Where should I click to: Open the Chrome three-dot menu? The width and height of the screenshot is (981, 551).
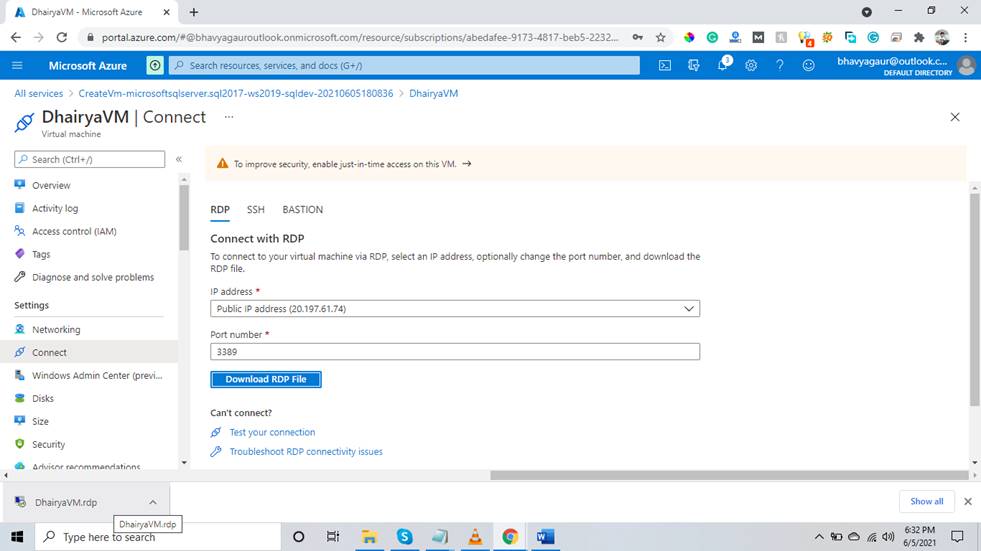click(966, 38)
